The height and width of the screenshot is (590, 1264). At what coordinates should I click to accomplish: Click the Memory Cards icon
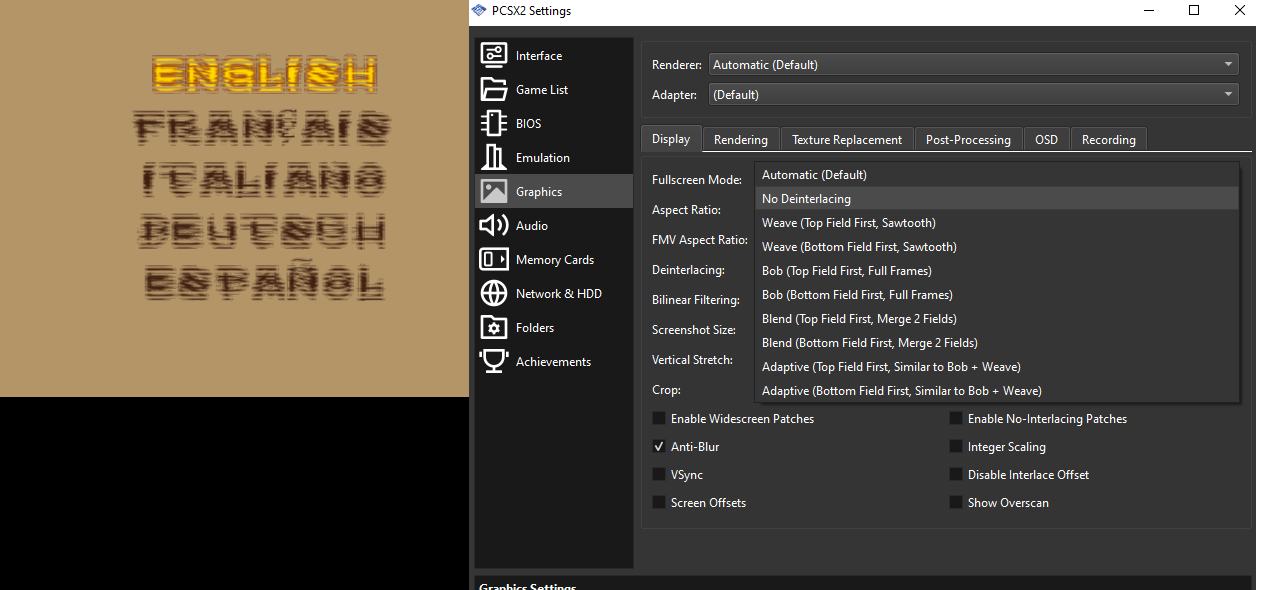coord(494,259)
